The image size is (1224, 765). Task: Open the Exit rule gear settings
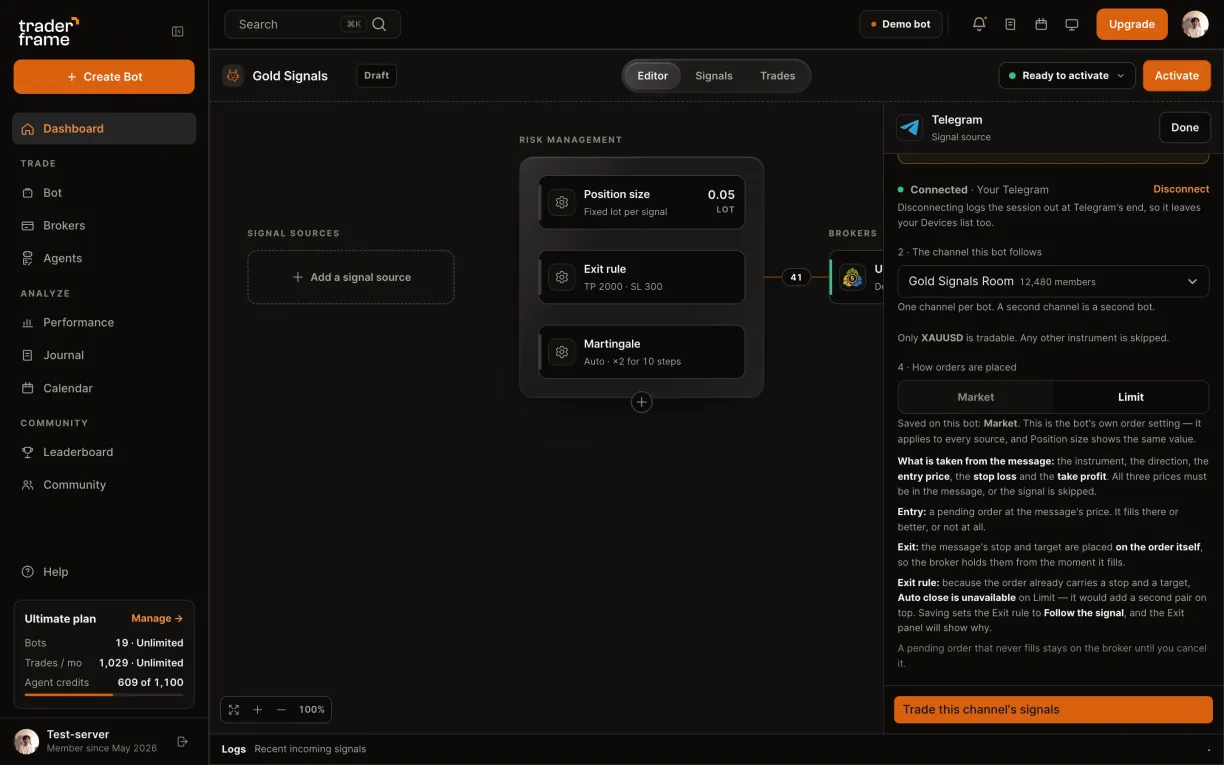click(x=562, y=277)
